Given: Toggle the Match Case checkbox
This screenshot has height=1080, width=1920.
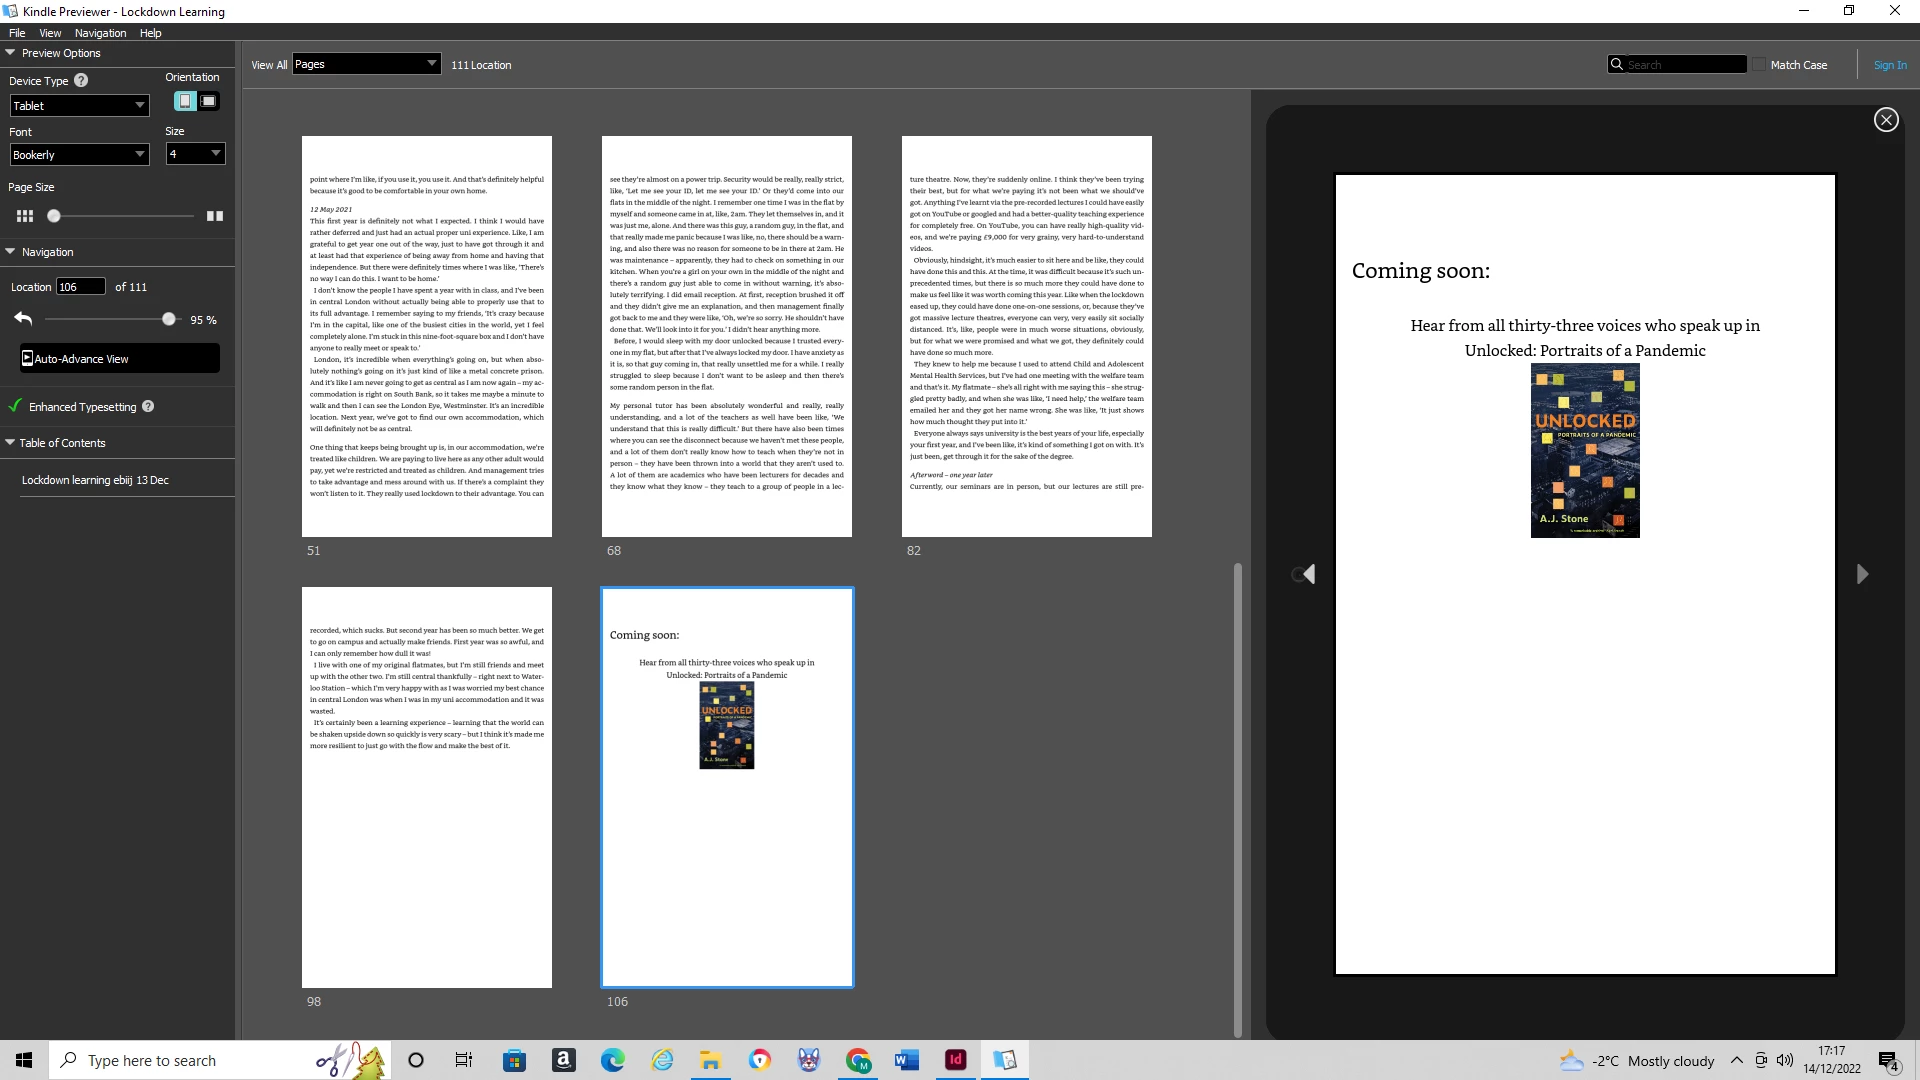Looking at the screenshot, I should point(1759,65).
